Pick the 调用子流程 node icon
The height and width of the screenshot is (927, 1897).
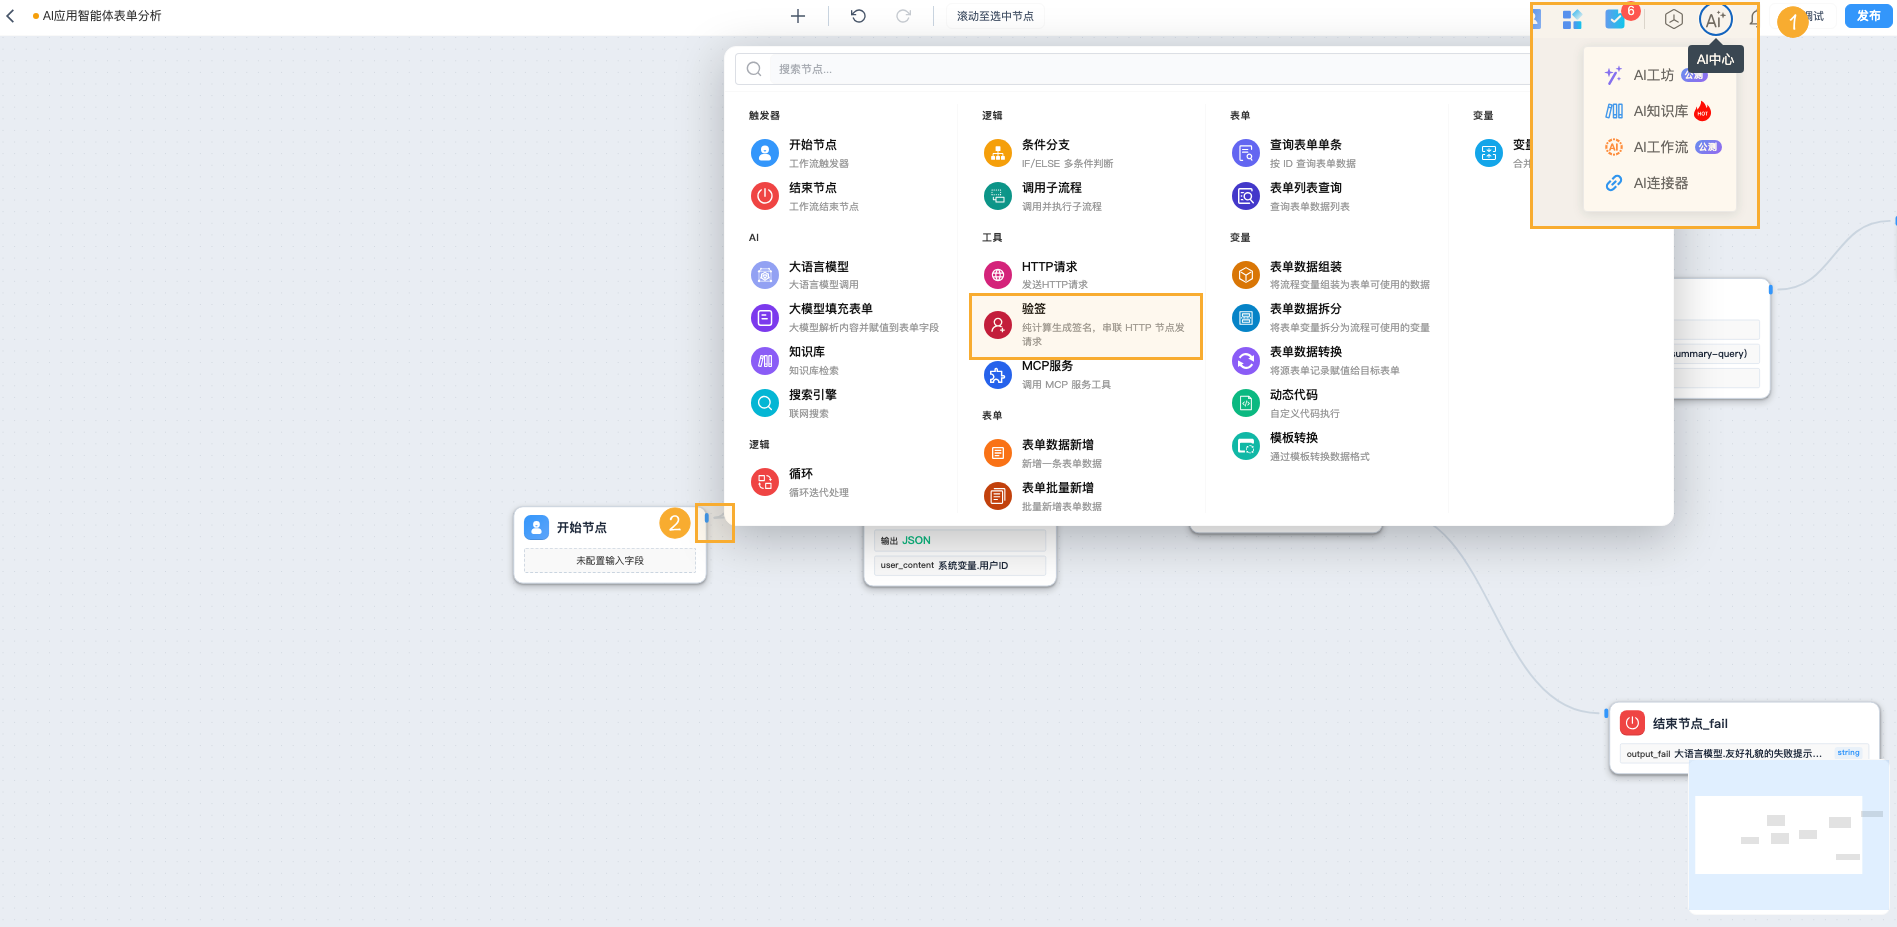pyautogui.click(x=998, y=196)
